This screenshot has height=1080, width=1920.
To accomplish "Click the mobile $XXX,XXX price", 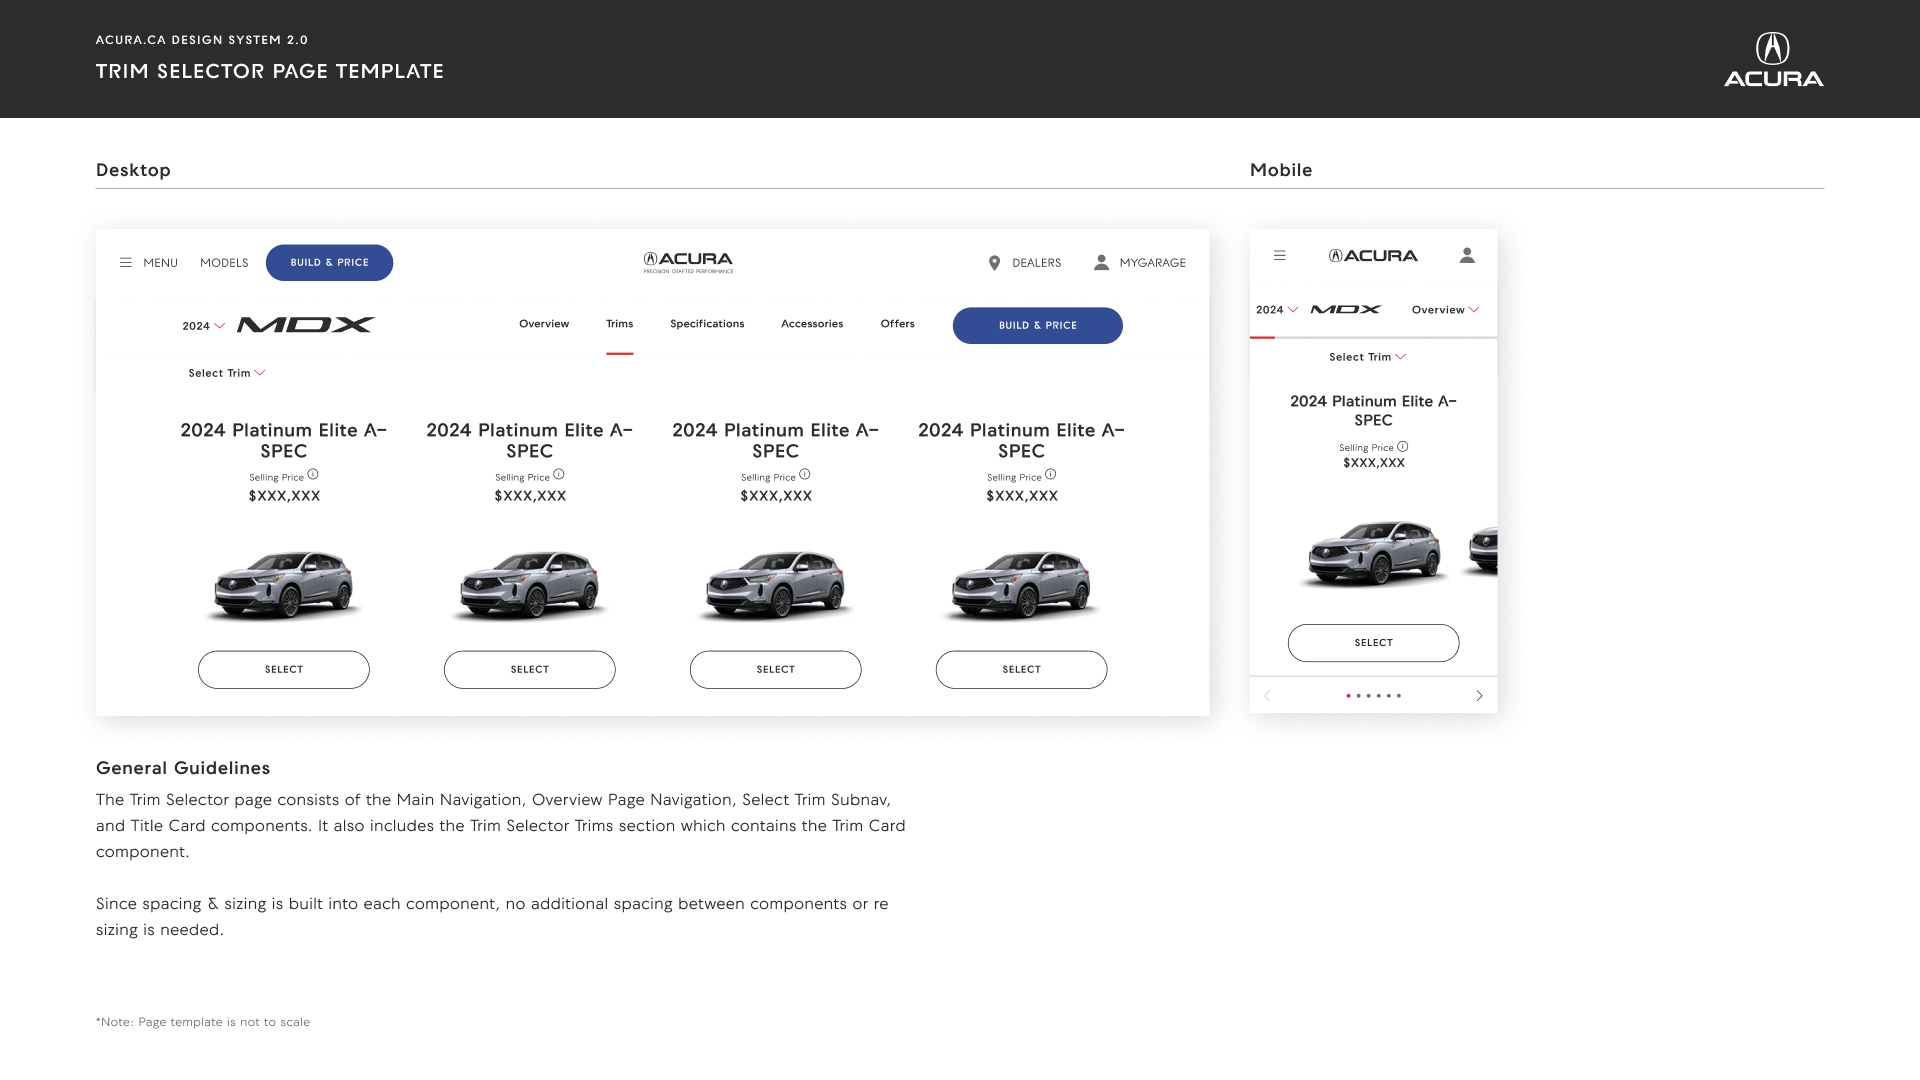I will tap(1374, 463).
